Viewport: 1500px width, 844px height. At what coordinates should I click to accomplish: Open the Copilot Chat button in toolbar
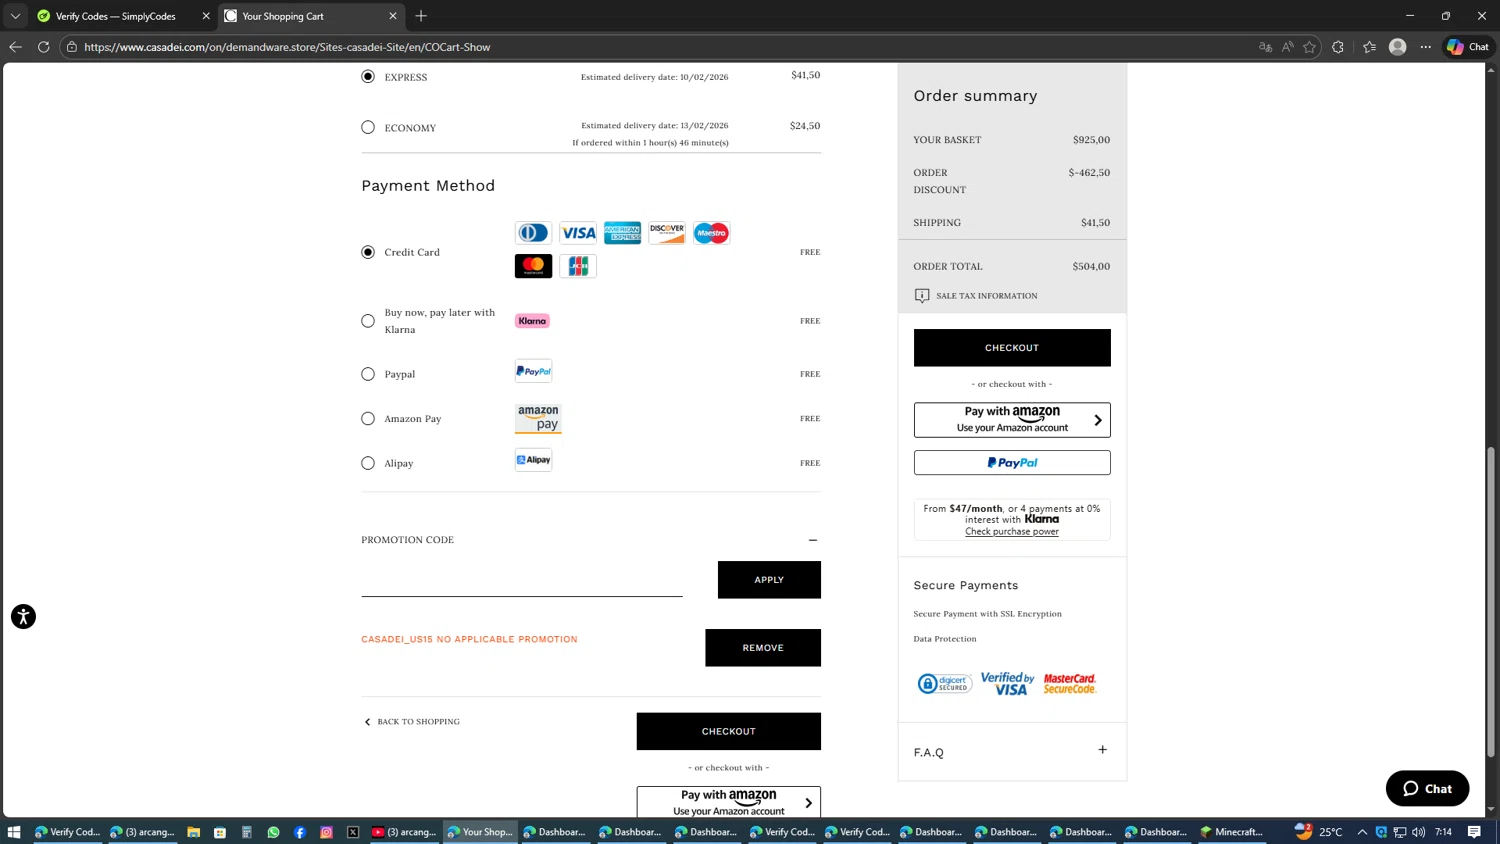(x=1468, y=47)
